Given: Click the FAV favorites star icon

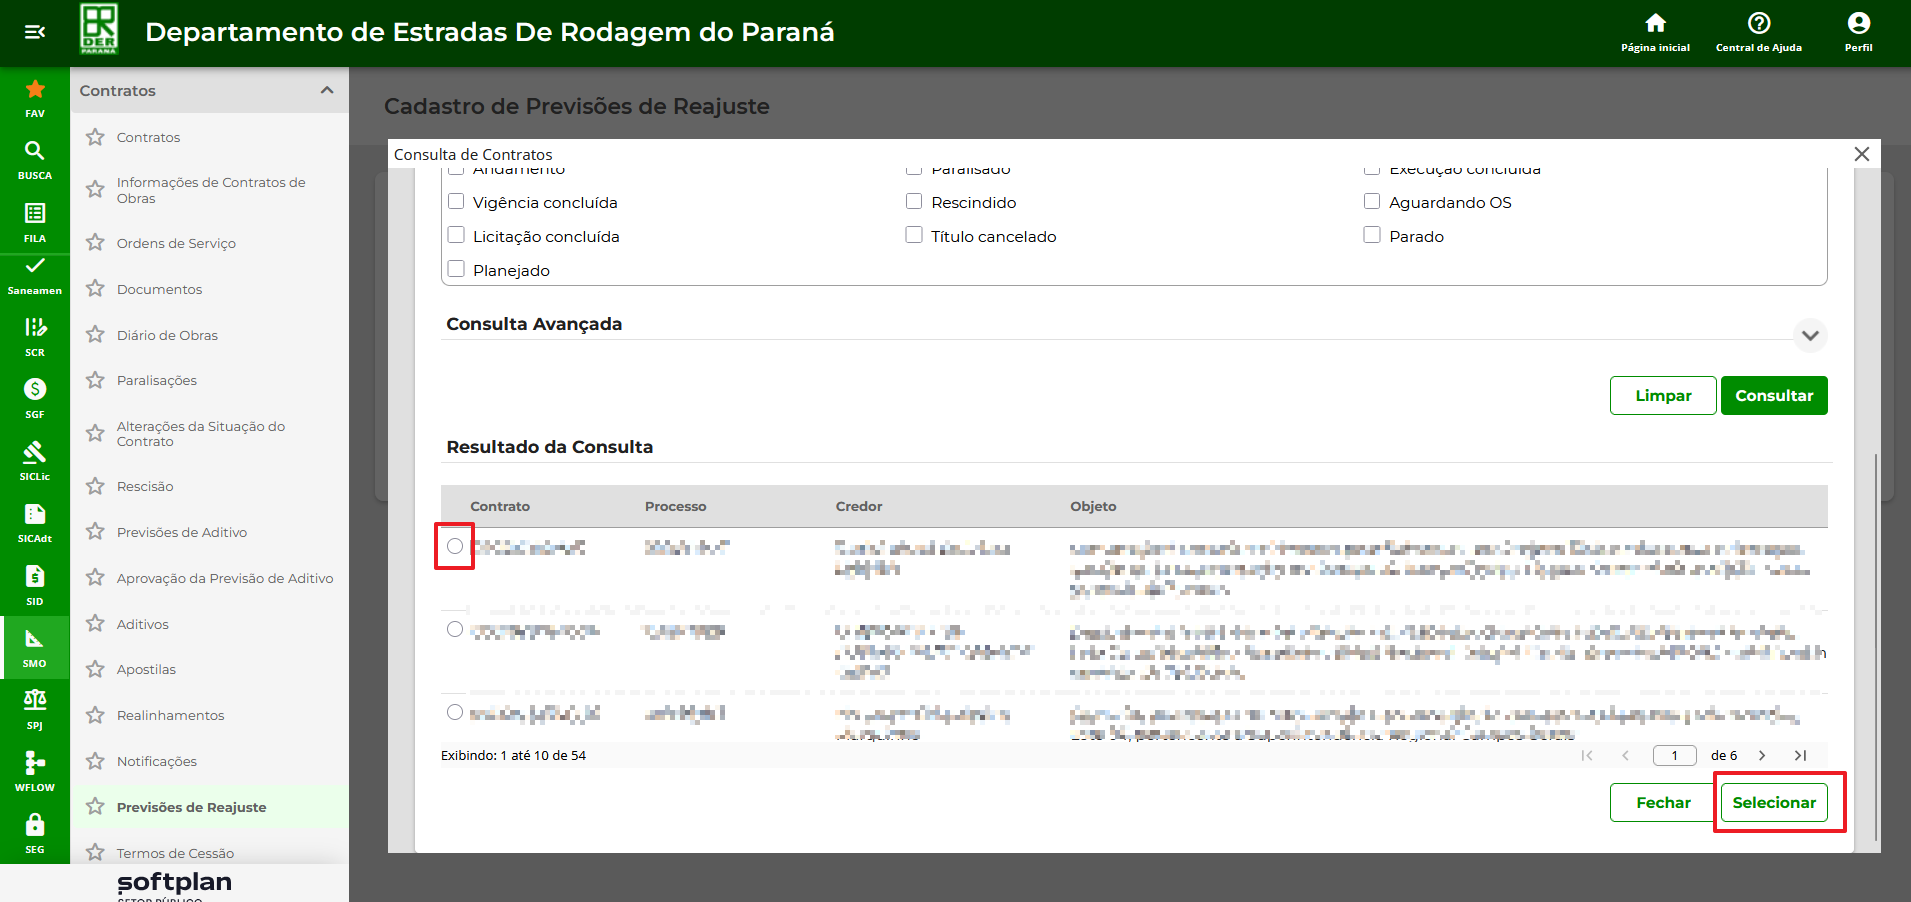Looking at the screenshot, I should coord(34,91).
